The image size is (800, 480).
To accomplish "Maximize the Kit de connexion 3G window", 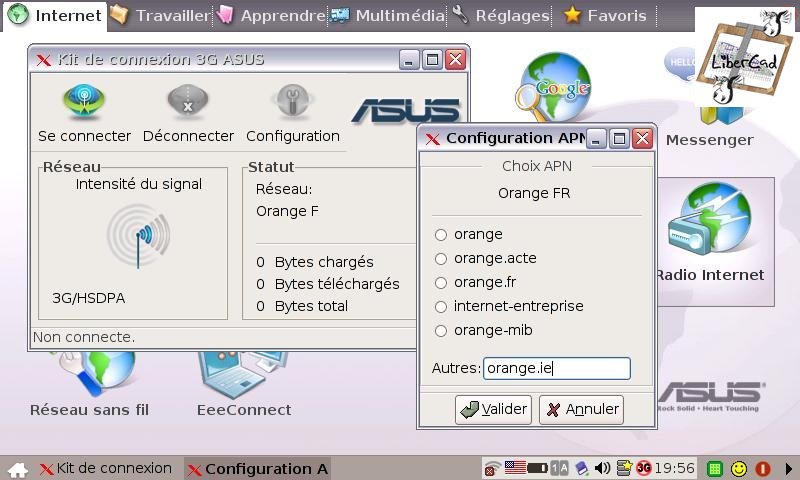I will click(432, 60).
